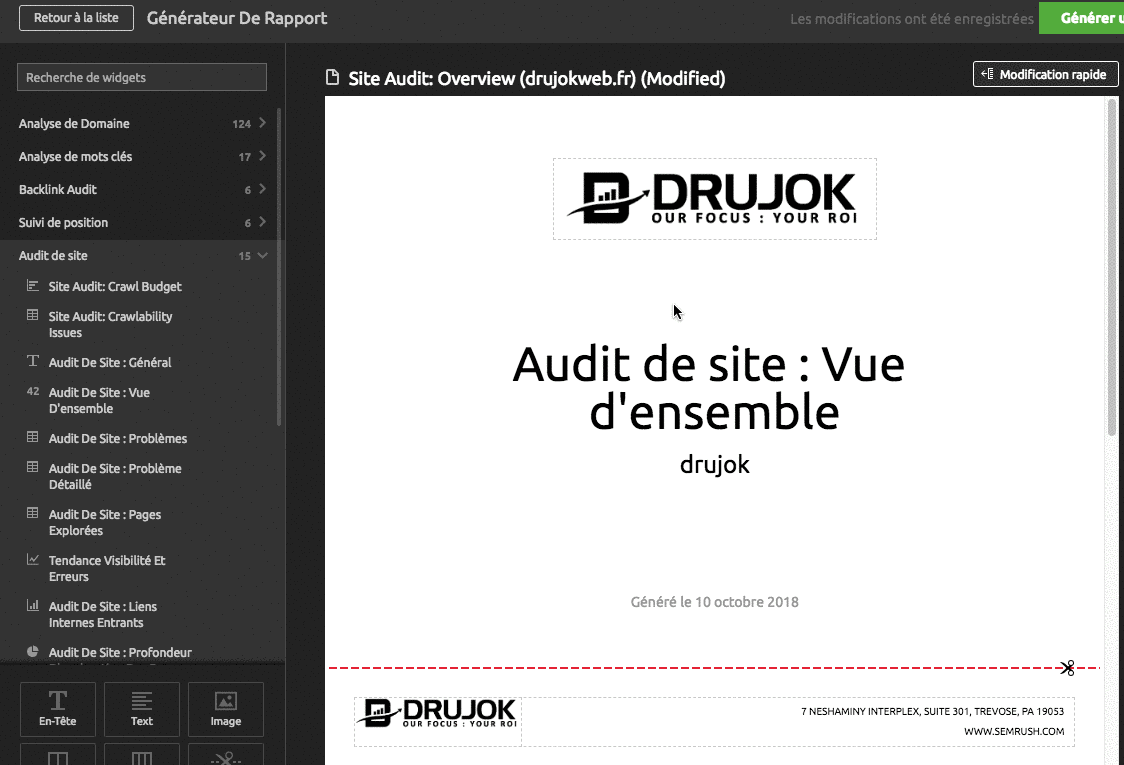This screenshot has height=765, width=1124.
Task: Select the DRUJOK cover logo image
Action: tap(715, 199)
